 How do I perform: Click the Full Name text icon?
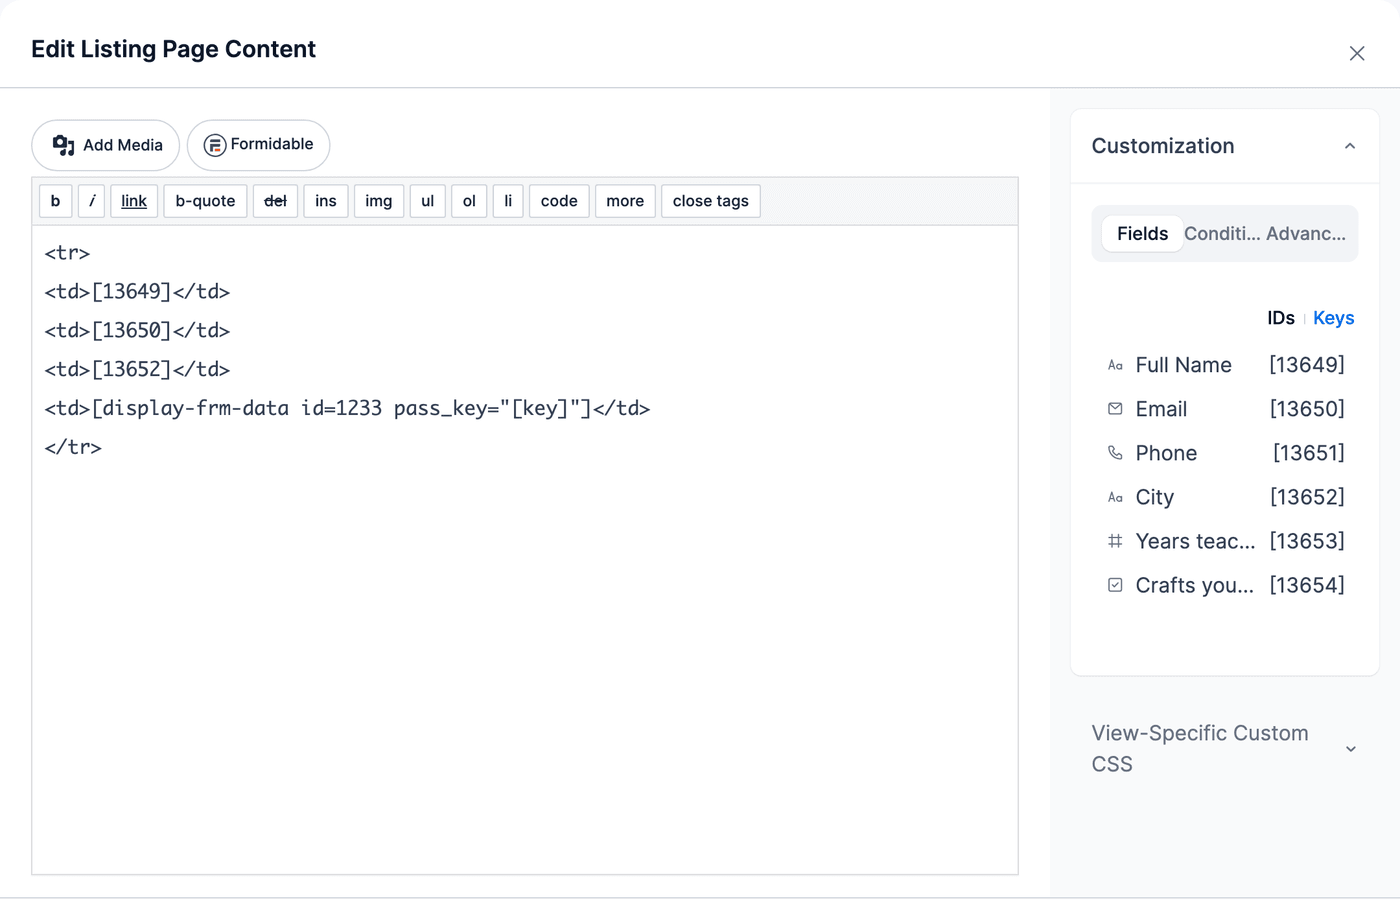[1115, 365]
